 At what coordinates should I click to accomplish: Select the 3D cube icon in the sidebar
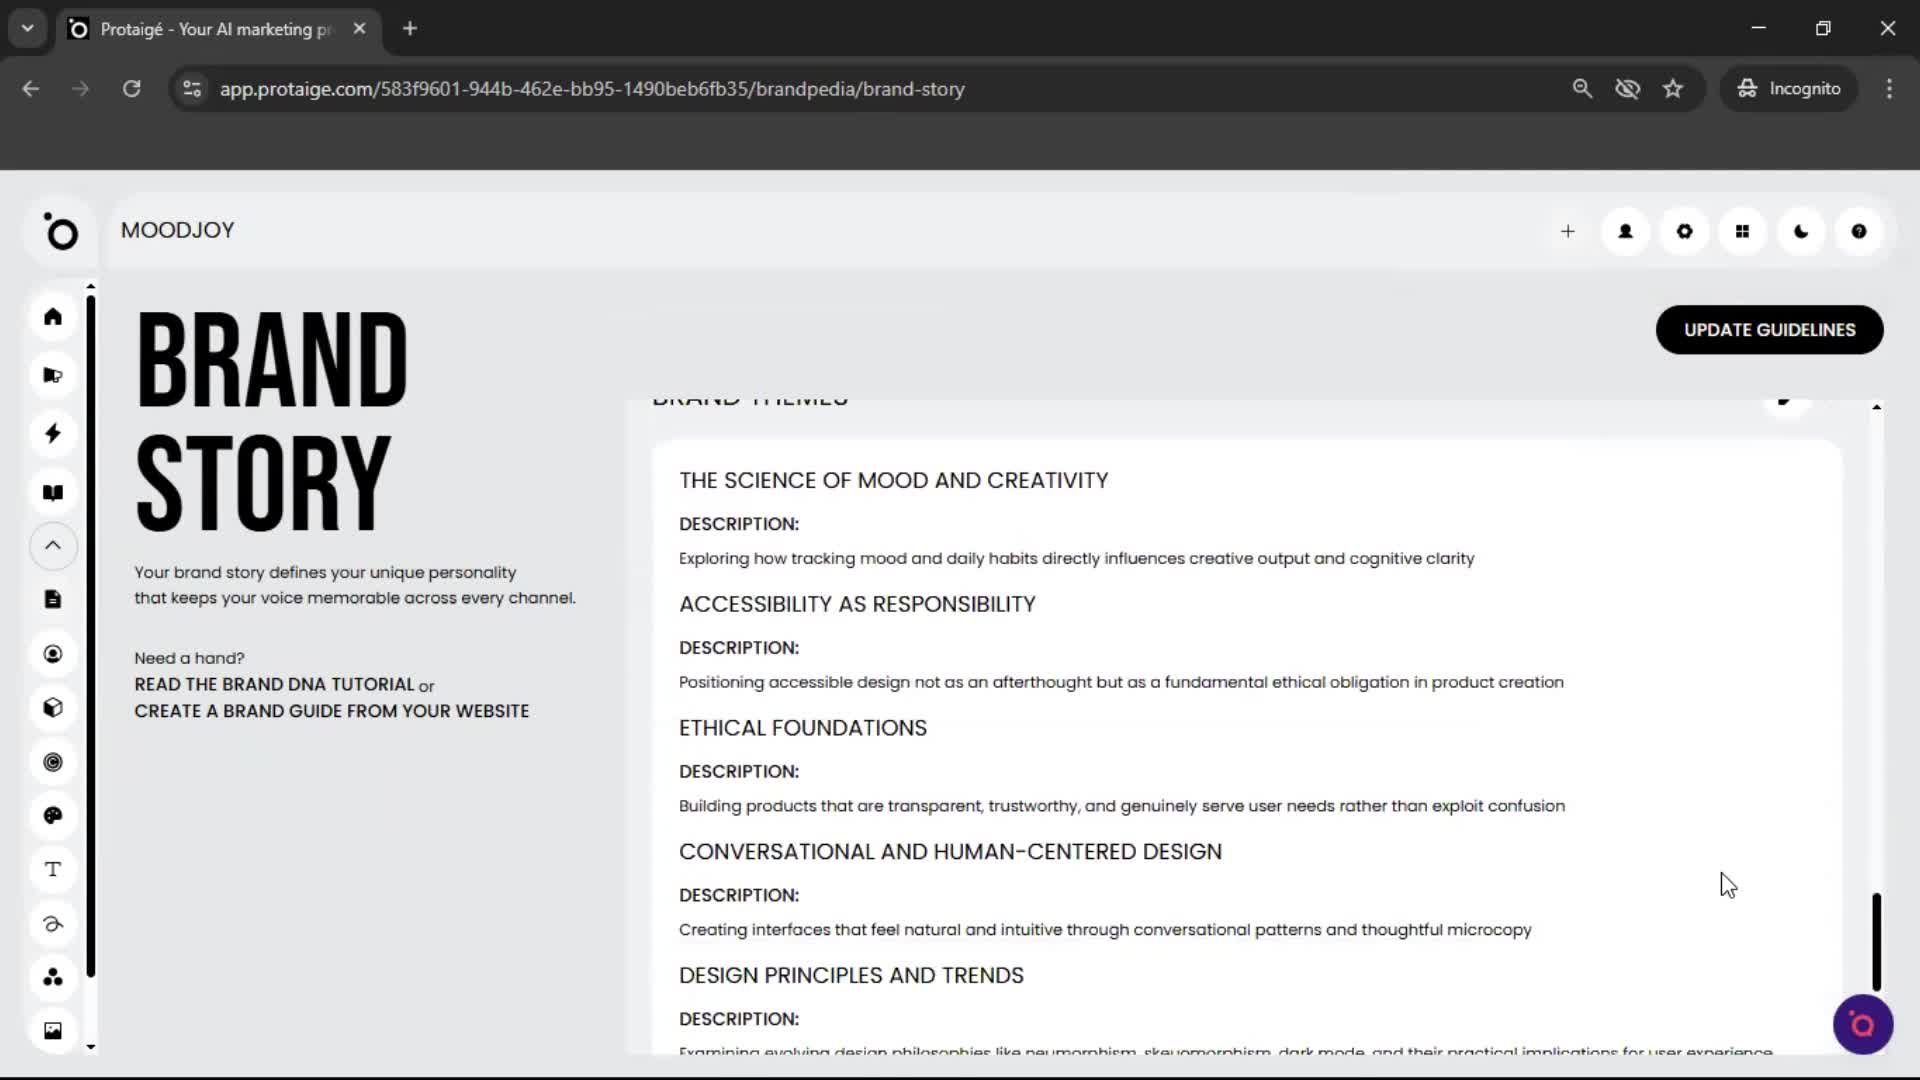point(53,707)
